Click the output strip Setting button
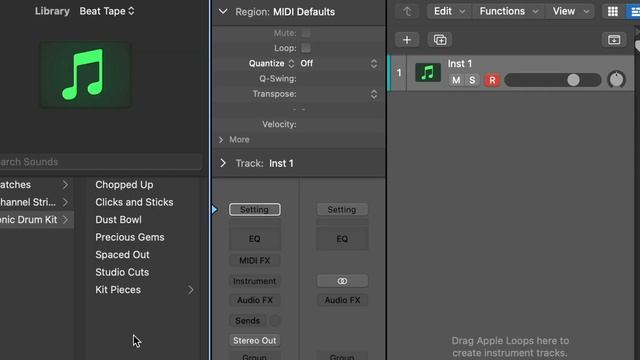 (342, 209)
